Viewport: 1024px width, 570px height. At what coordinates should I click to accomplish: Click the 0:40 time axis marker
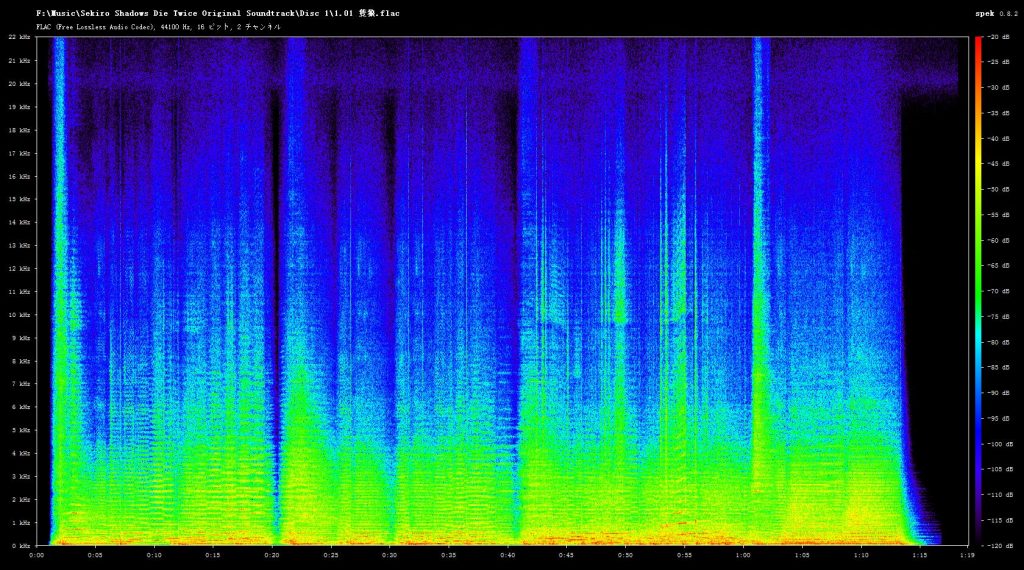[x=507, y=555]
